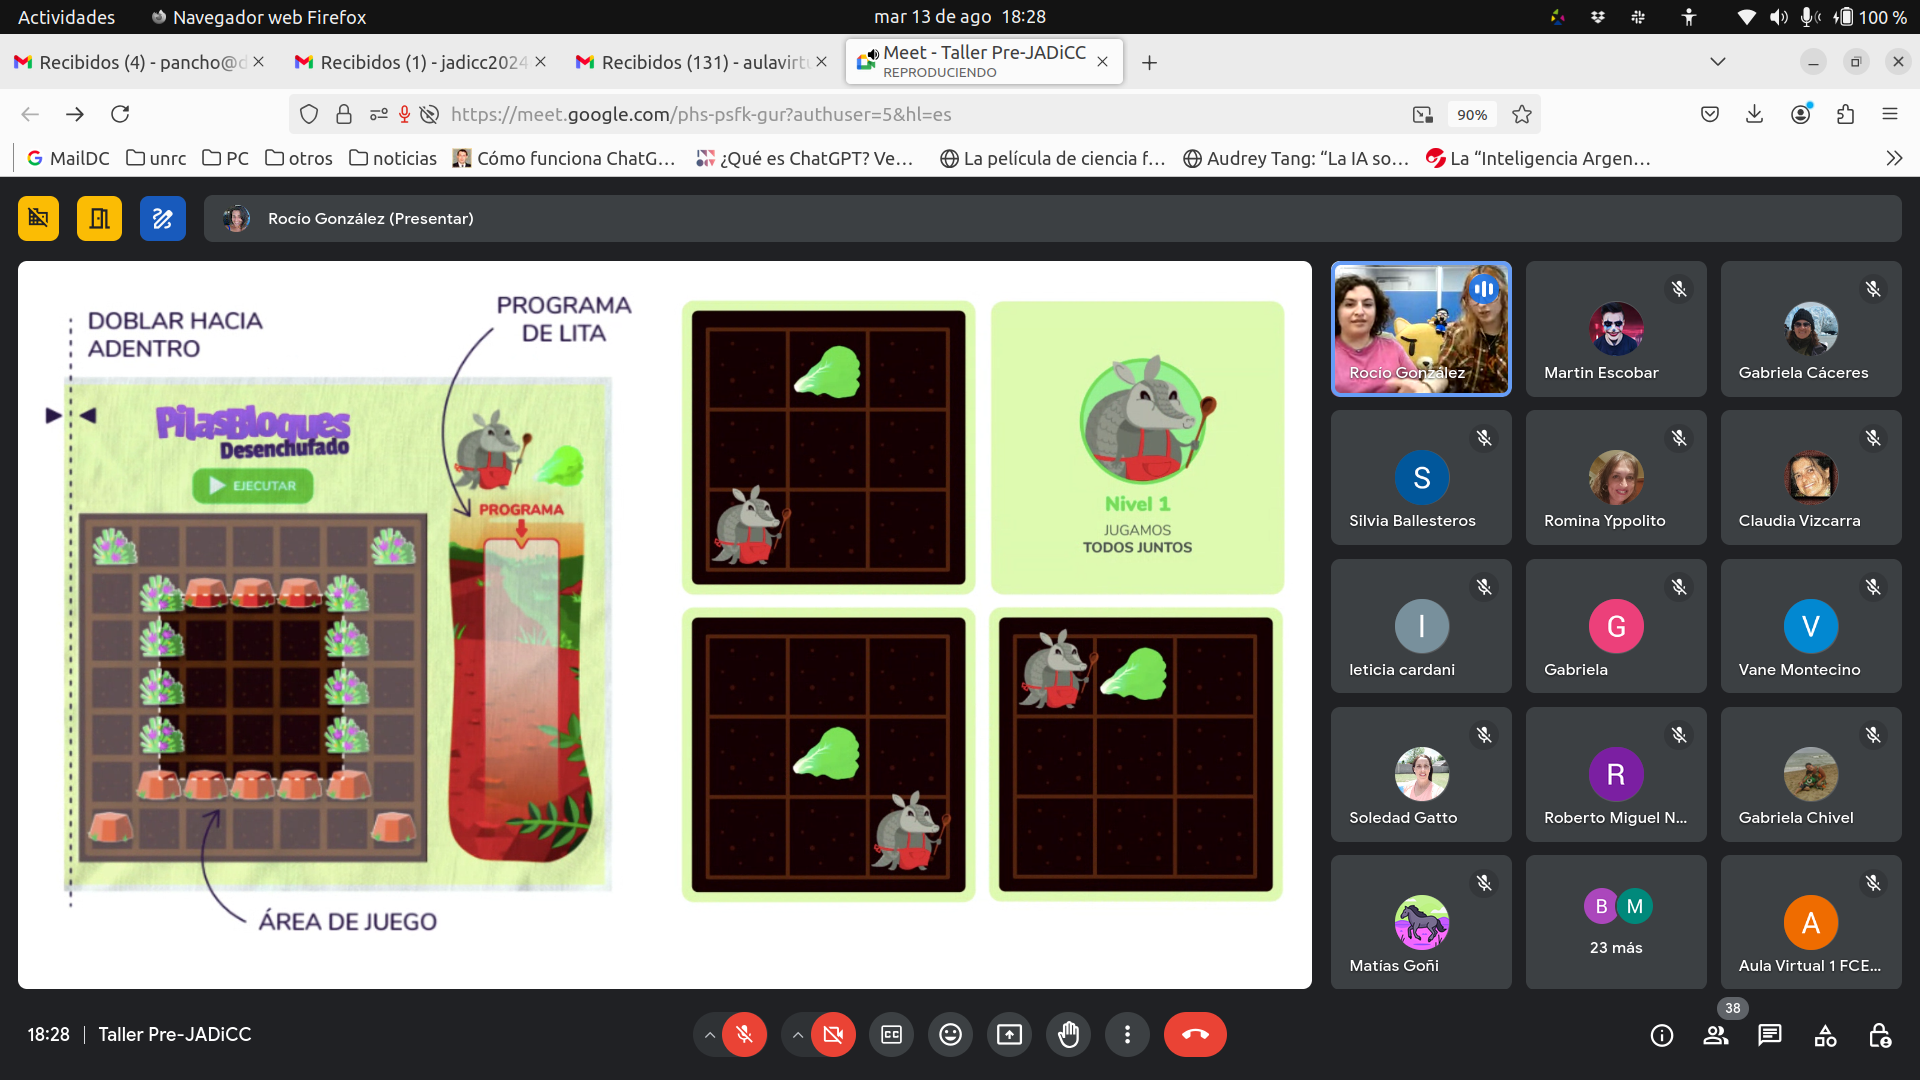Switch to Recibidos (131) aulavirtual tab
Viewport: 1920px width, 1080px height.
pyautogui.click(x=702, y=62)
